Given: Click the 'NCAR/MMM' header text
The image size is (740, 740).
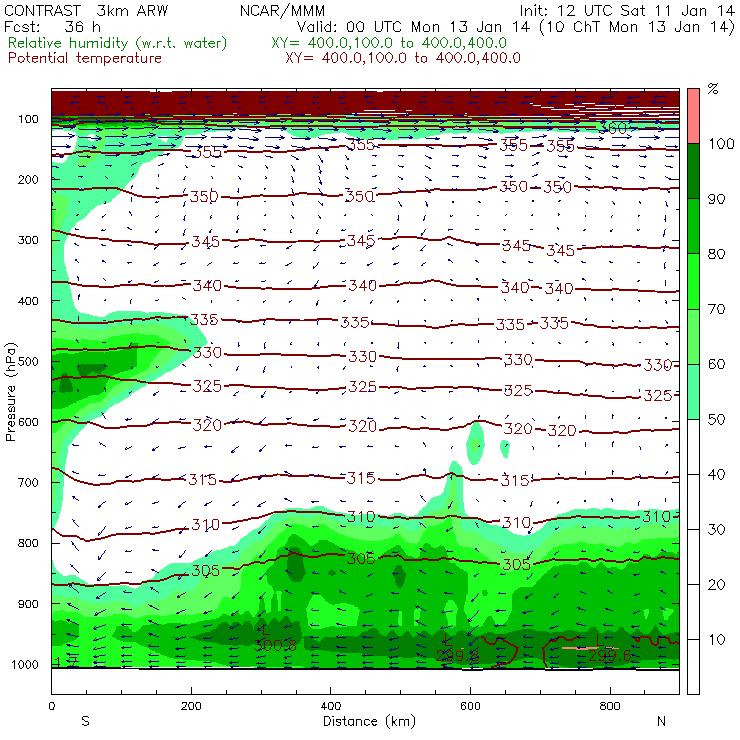Looking at the screenshot, I should [x=282, y=11].
